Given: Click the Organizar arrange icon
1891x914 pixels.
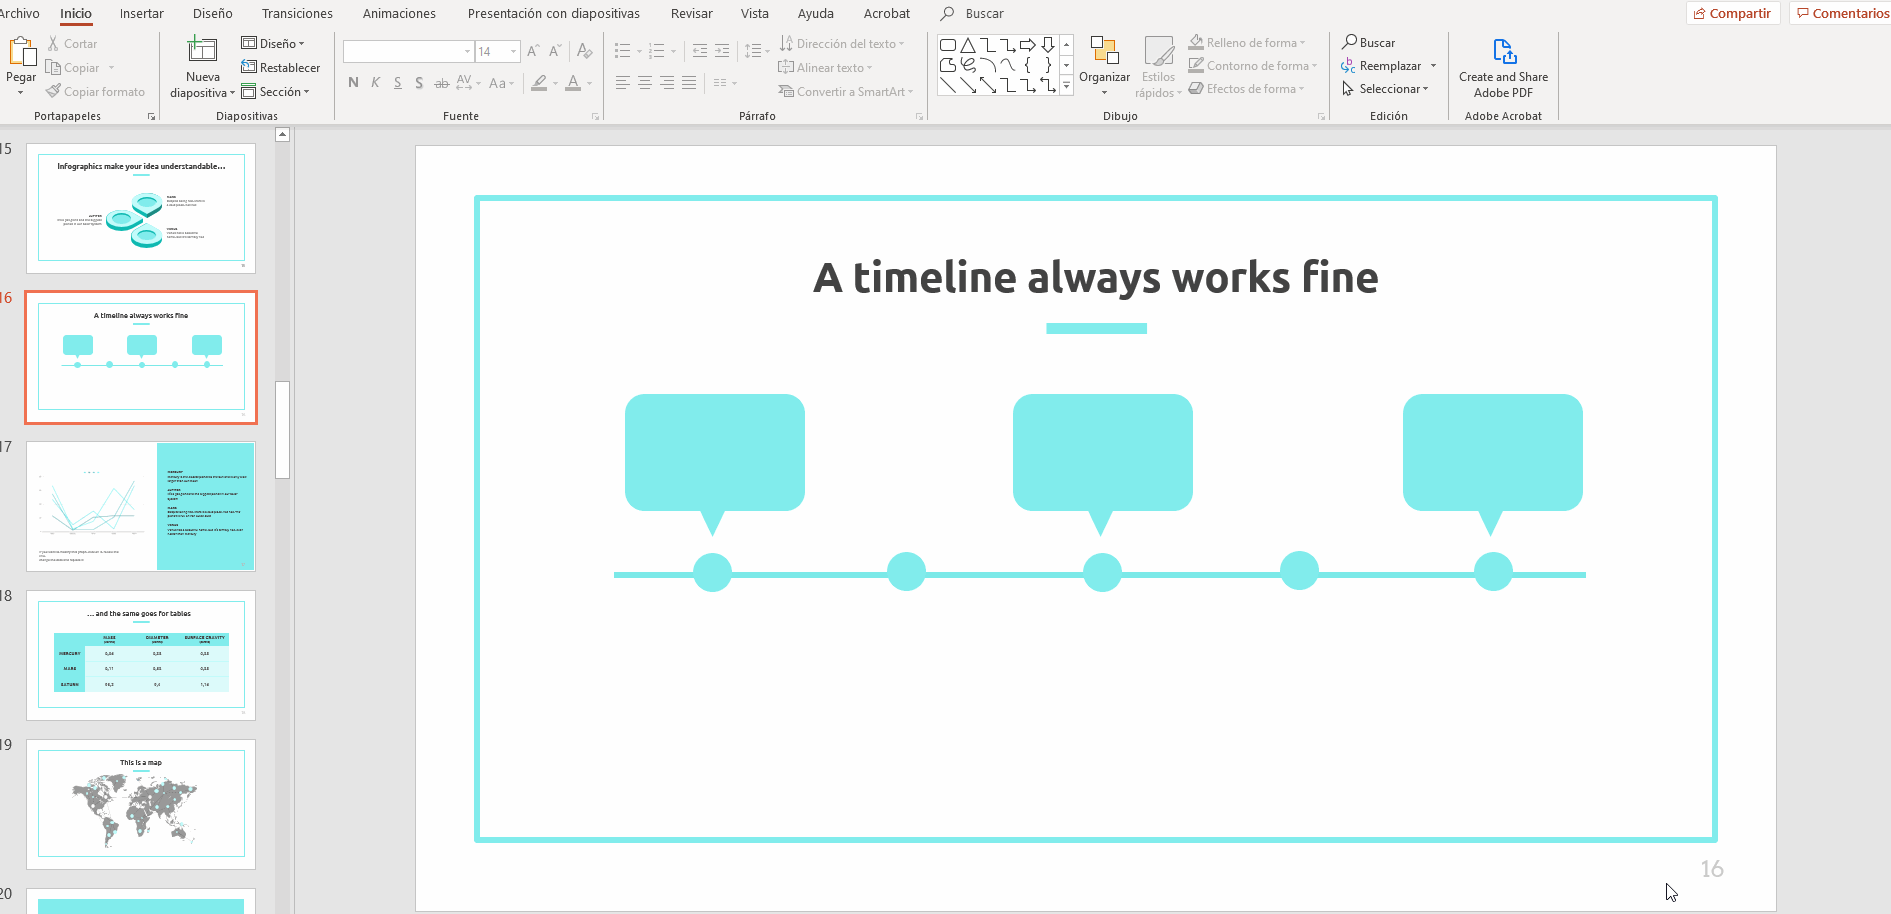Looking at the screenshot, I should (1104, 52).
